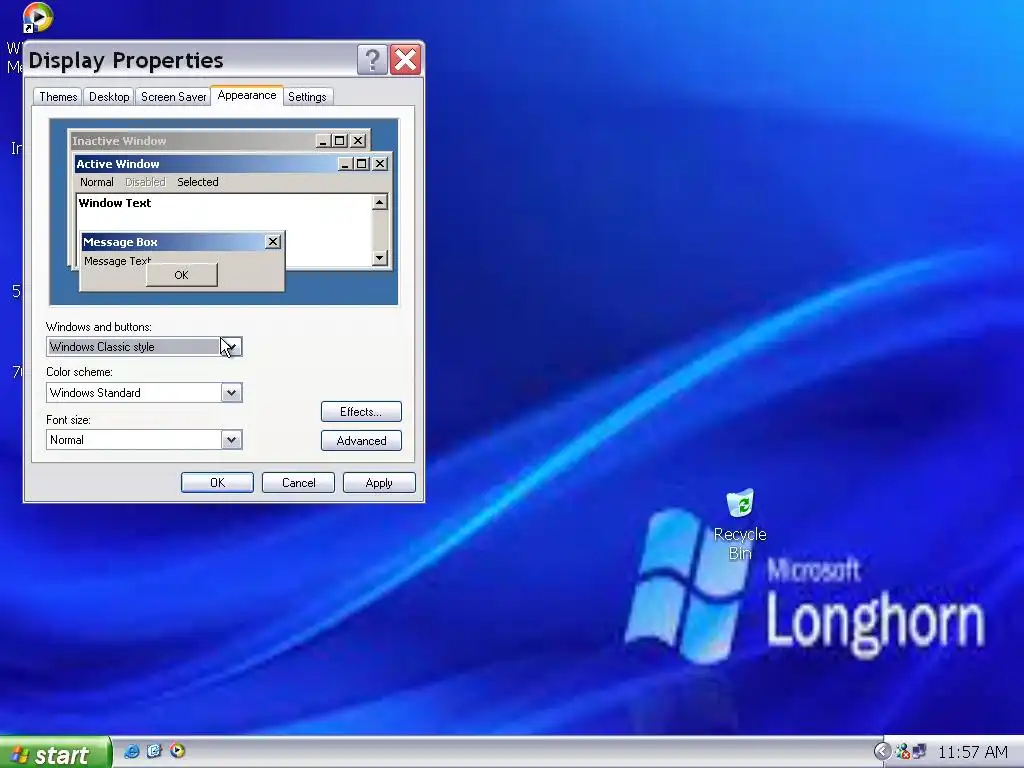Click the Active Window maximize icon in preview
Screen dimensions: 1024x768
(x=362, y=164)
